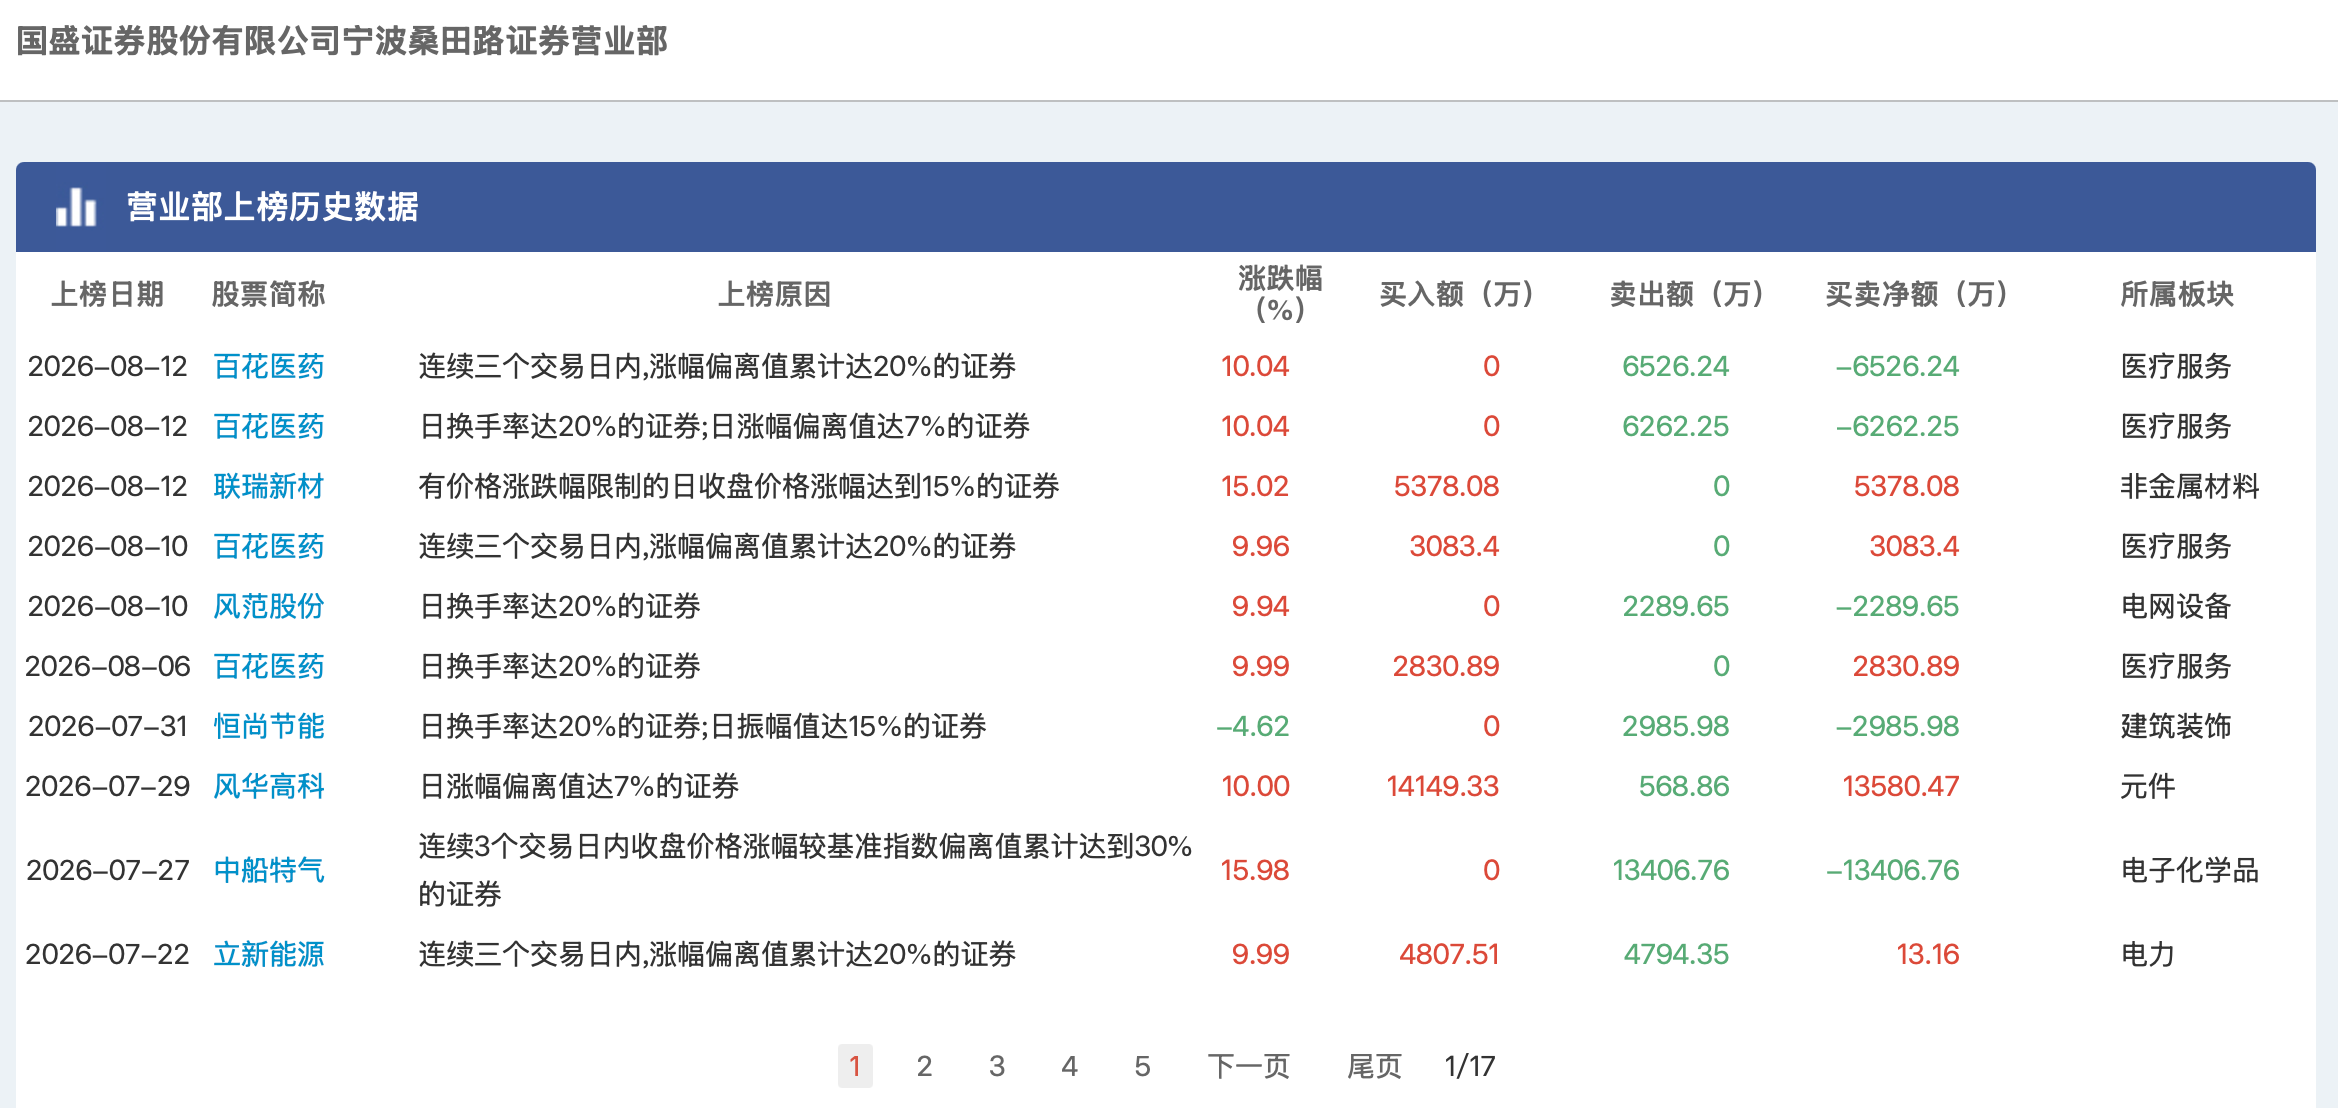Click the 买入额（万） column header
2338x1108 pixels.
1456,294
